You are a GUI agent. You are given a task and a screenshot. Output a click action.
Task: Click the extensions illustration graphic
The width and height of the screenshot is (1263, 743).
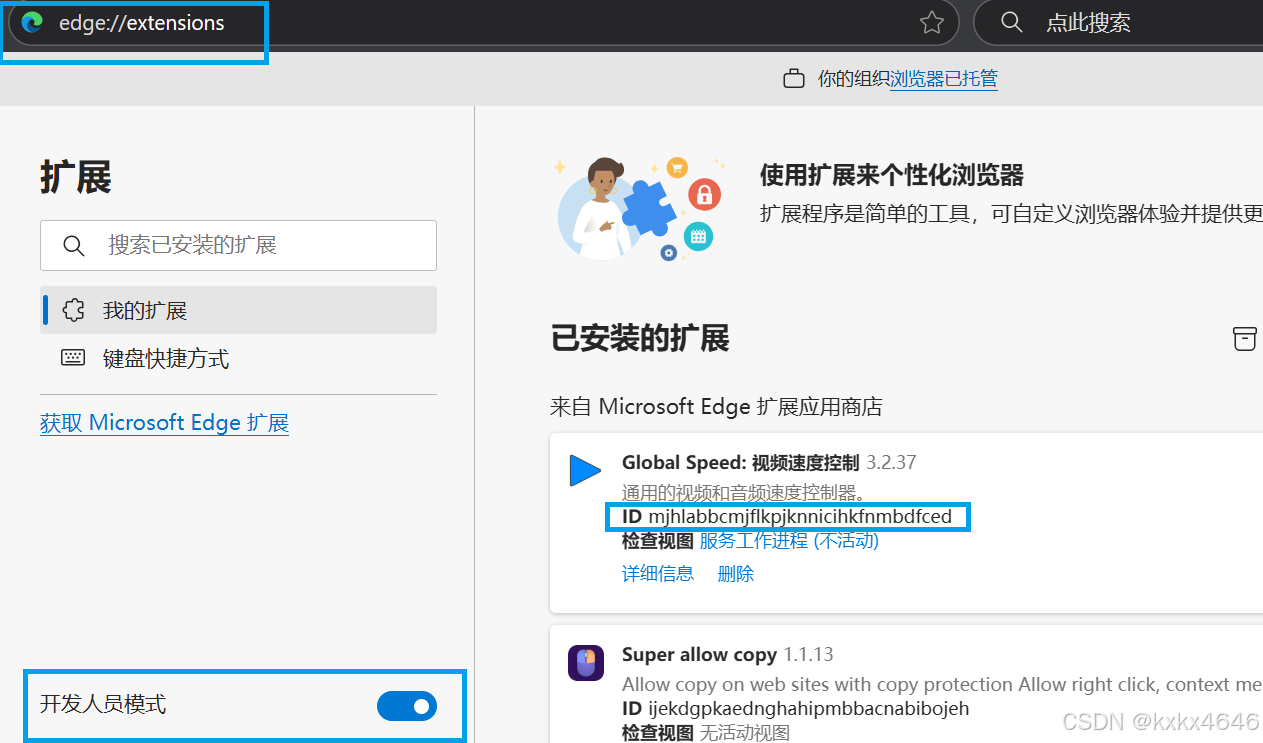point(640,208)
